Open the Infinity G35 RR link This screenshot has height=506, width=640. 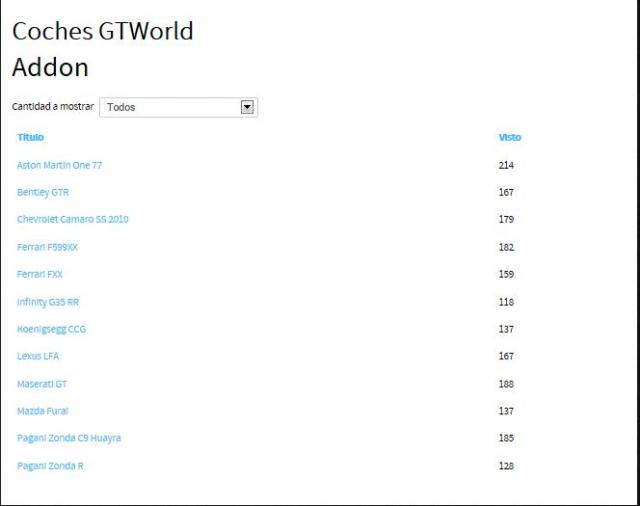pyautogui.click(x=48, y=302)
